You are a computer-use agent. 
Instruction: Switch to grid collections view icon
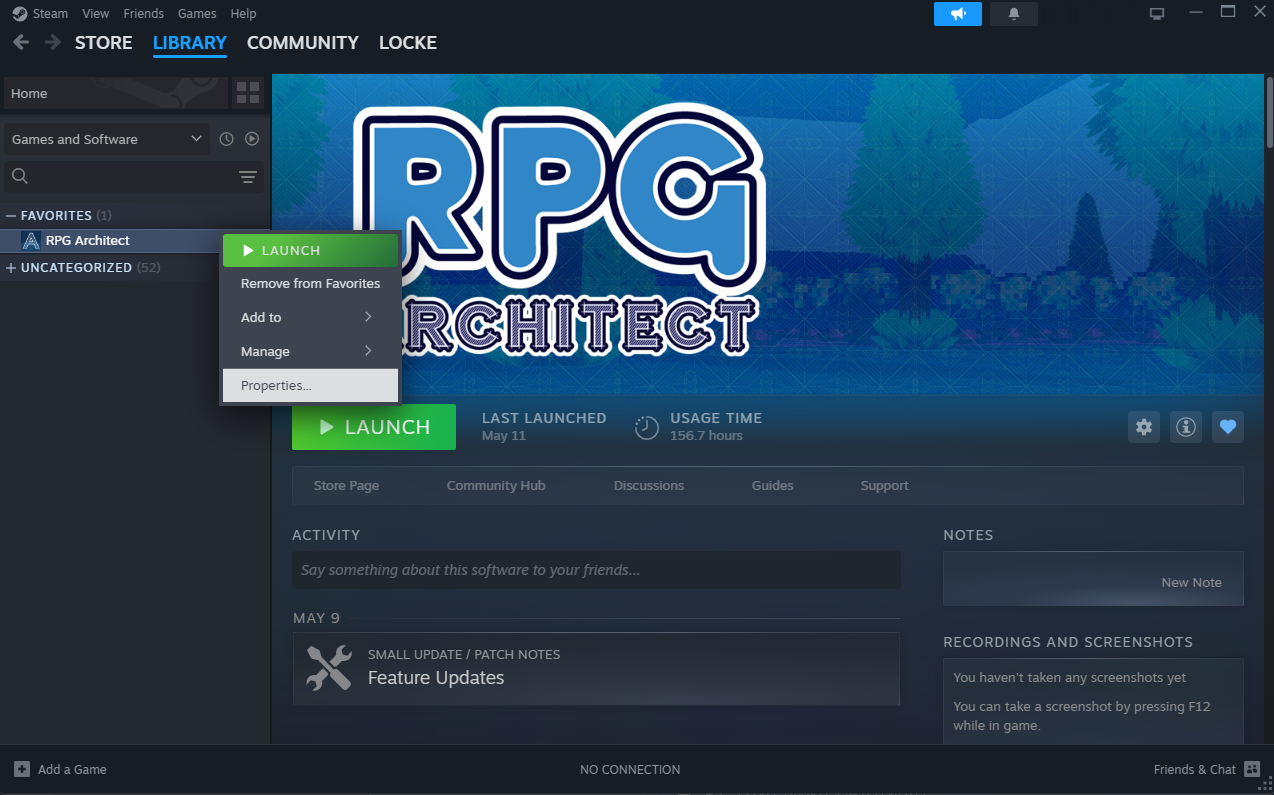tap(247, 94)
